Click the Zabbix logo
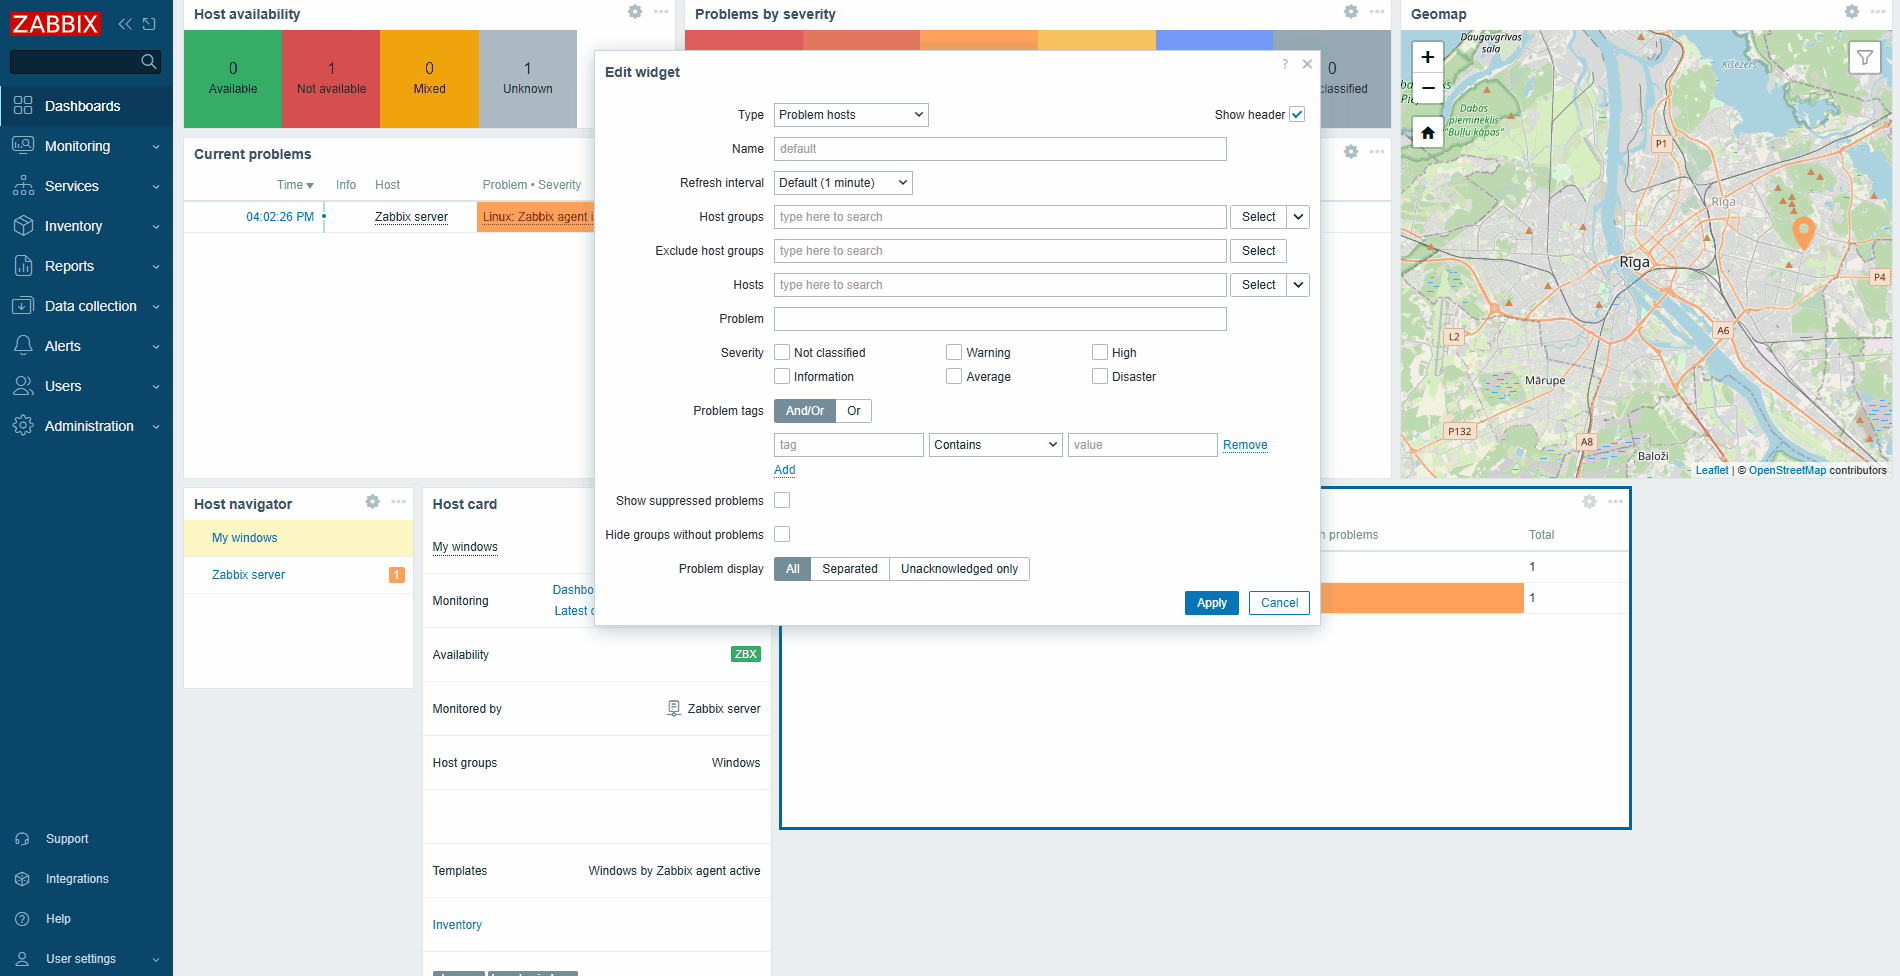 pyautogui.click(x=55, y=24)
